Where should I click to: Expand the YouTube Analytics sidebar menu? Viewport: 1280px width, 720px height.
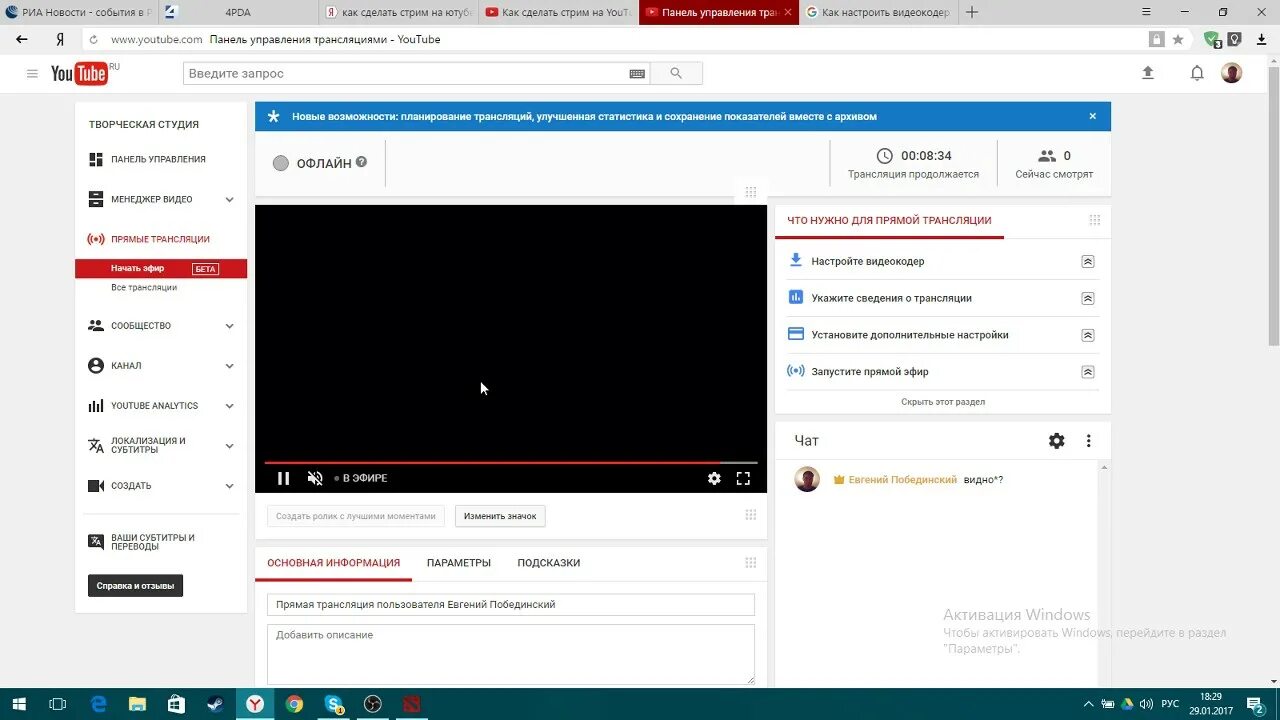click(x=229, y=406)
